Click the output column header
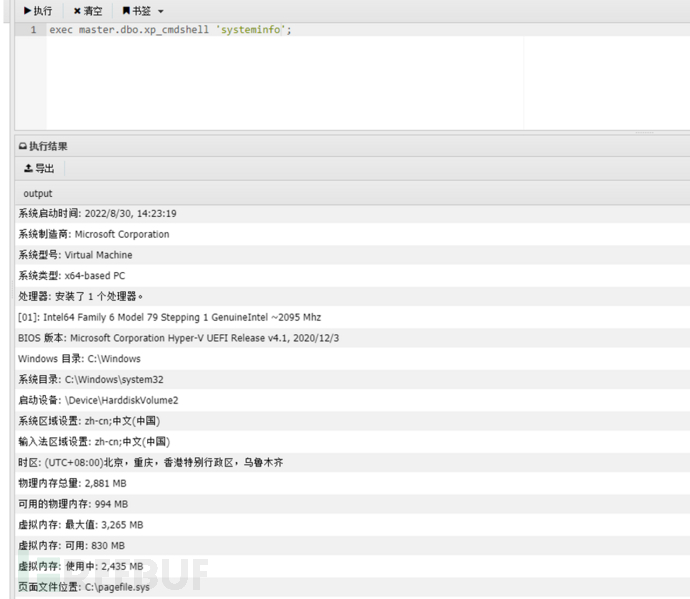Screen dimensions: 690x599 pos(352,194)
